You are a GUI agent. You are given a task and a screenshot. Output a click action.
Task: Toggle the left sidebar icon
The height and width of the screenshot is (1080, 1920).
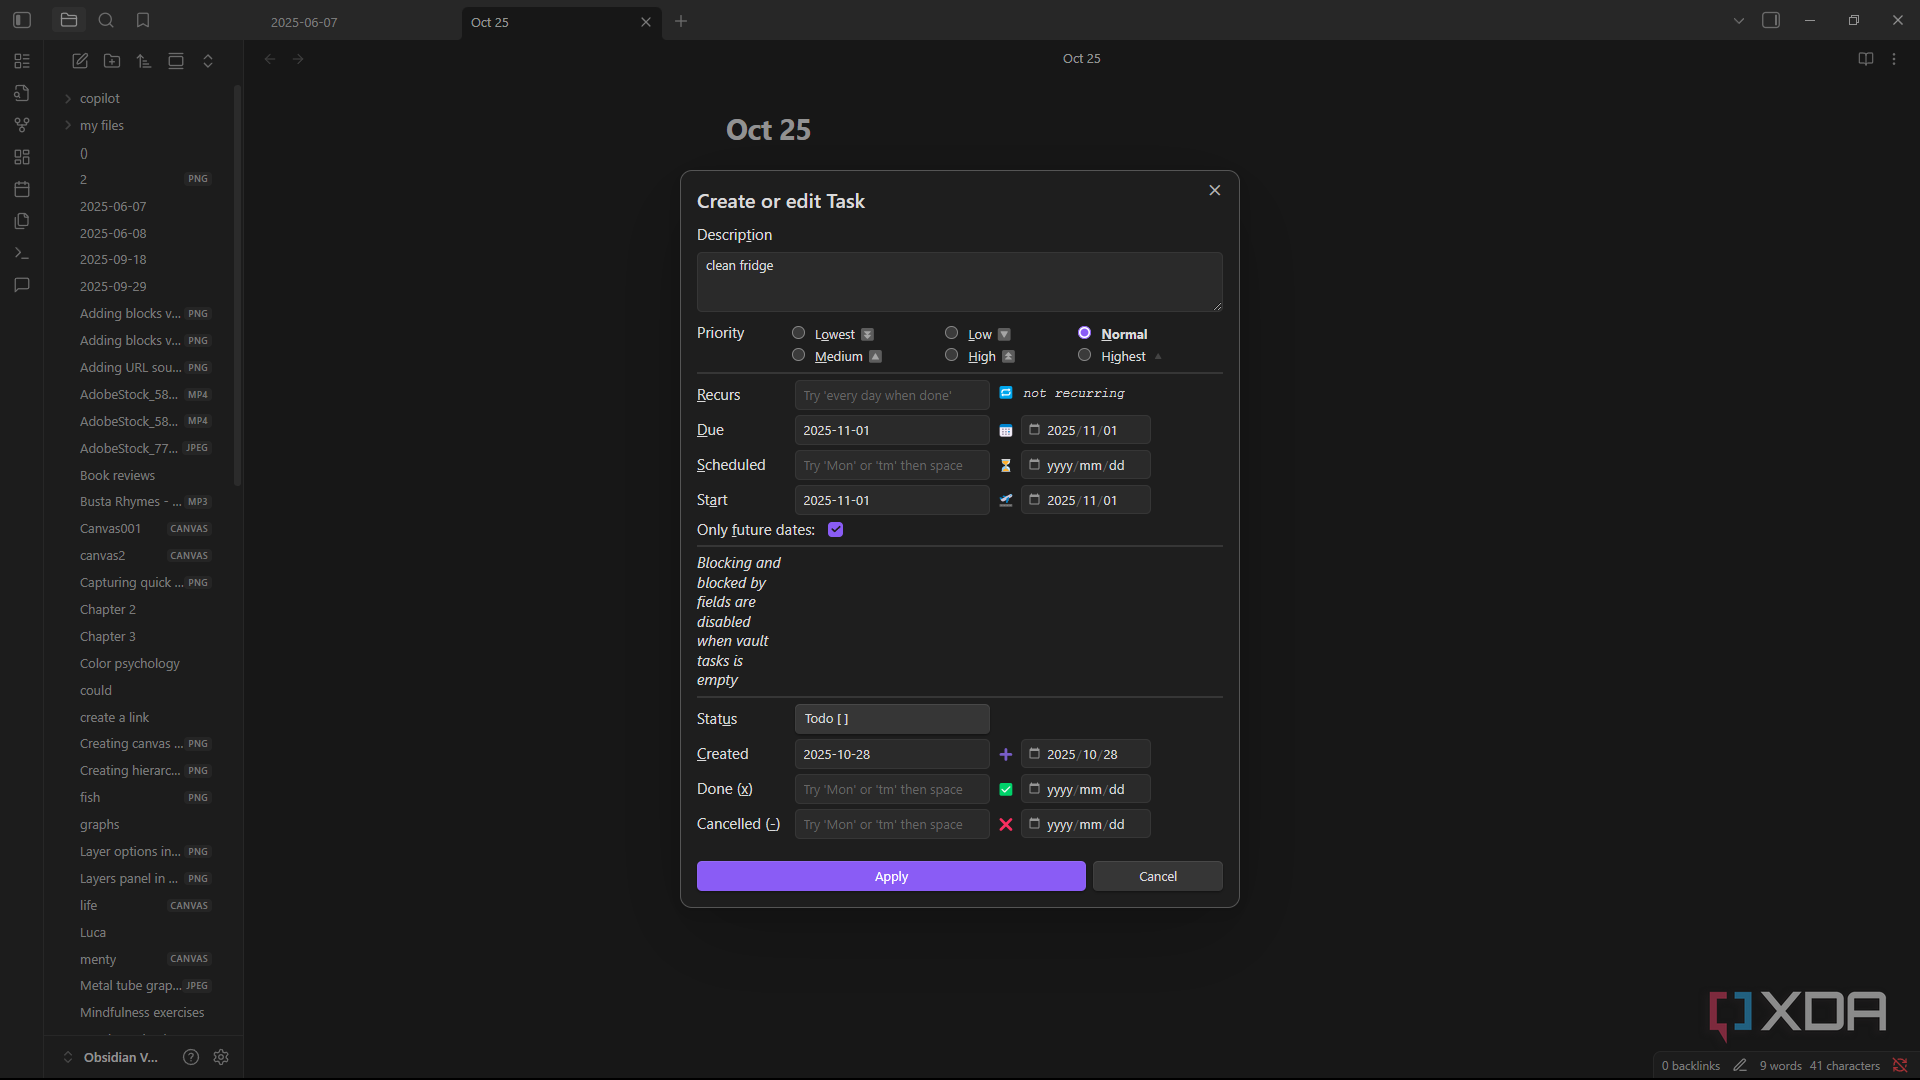[22, 20]
